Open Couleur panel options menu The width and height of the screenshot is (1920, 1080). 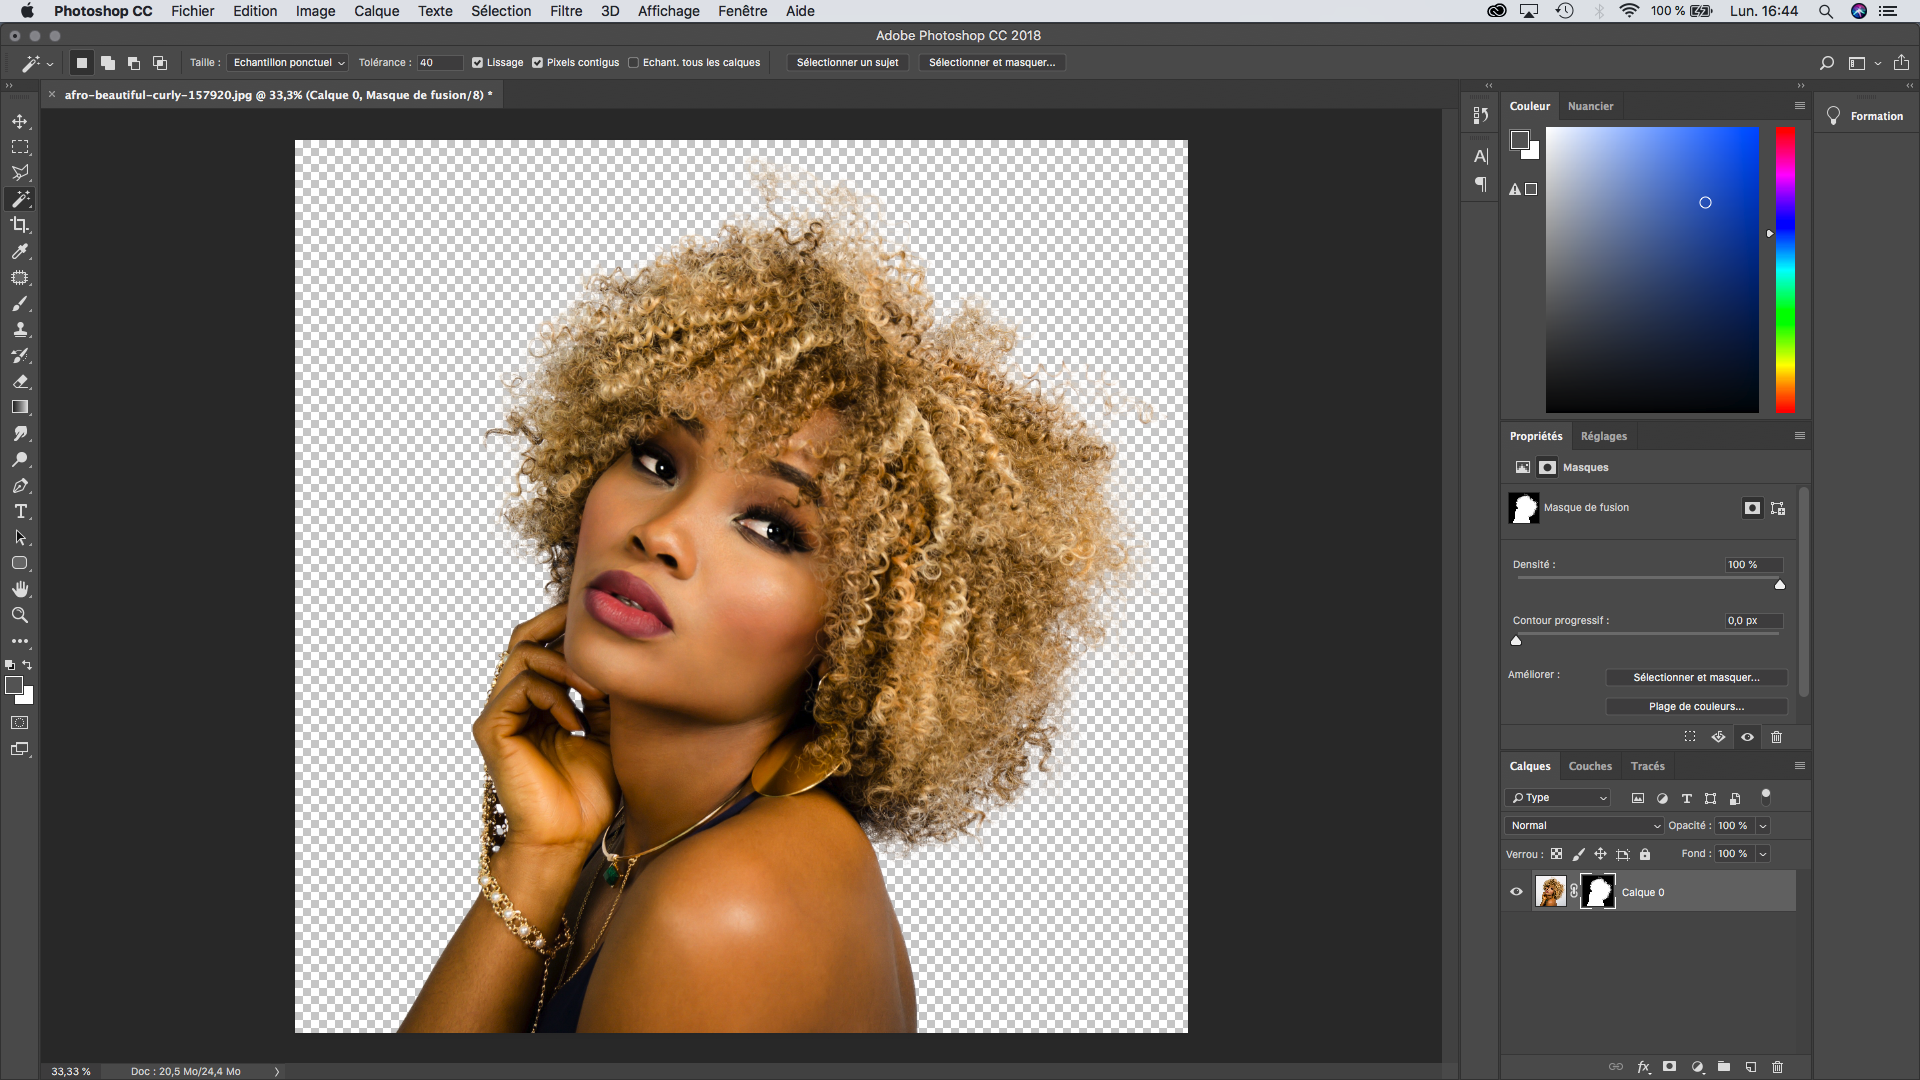(x=1800, y=106)
